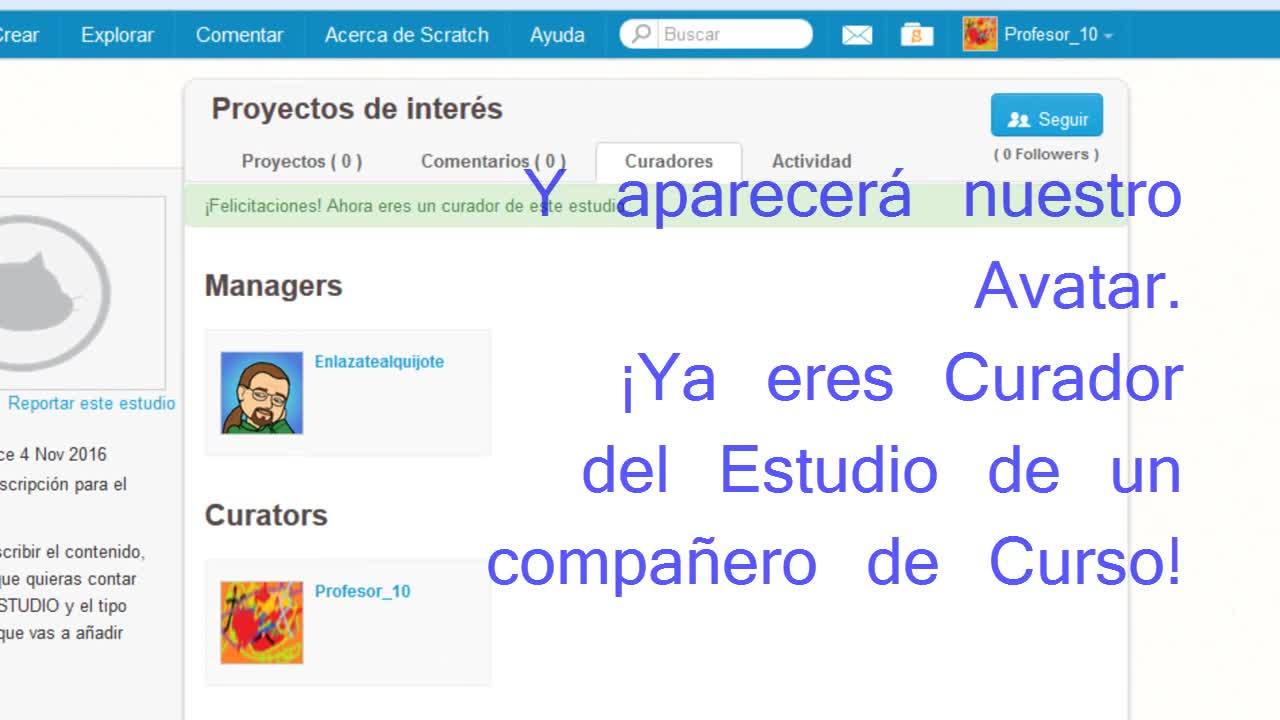Click the search magnifier icon
This screenshot has height=720, width=1280.
642,34
